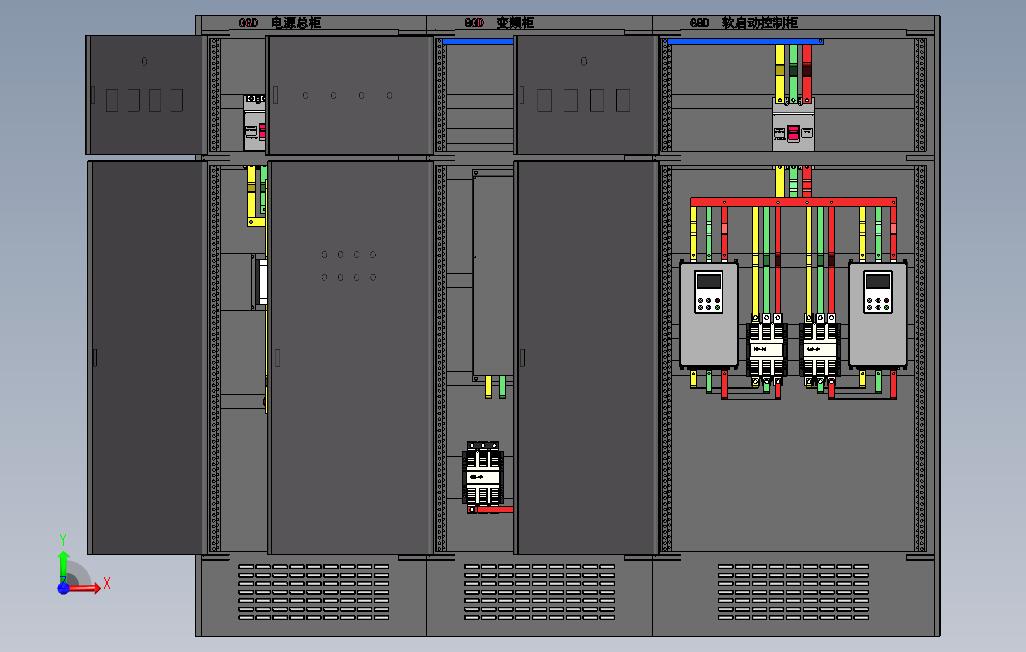Select the upper door with four round holes
This screenshot has height=652, width=1026.
pos(350,95)
